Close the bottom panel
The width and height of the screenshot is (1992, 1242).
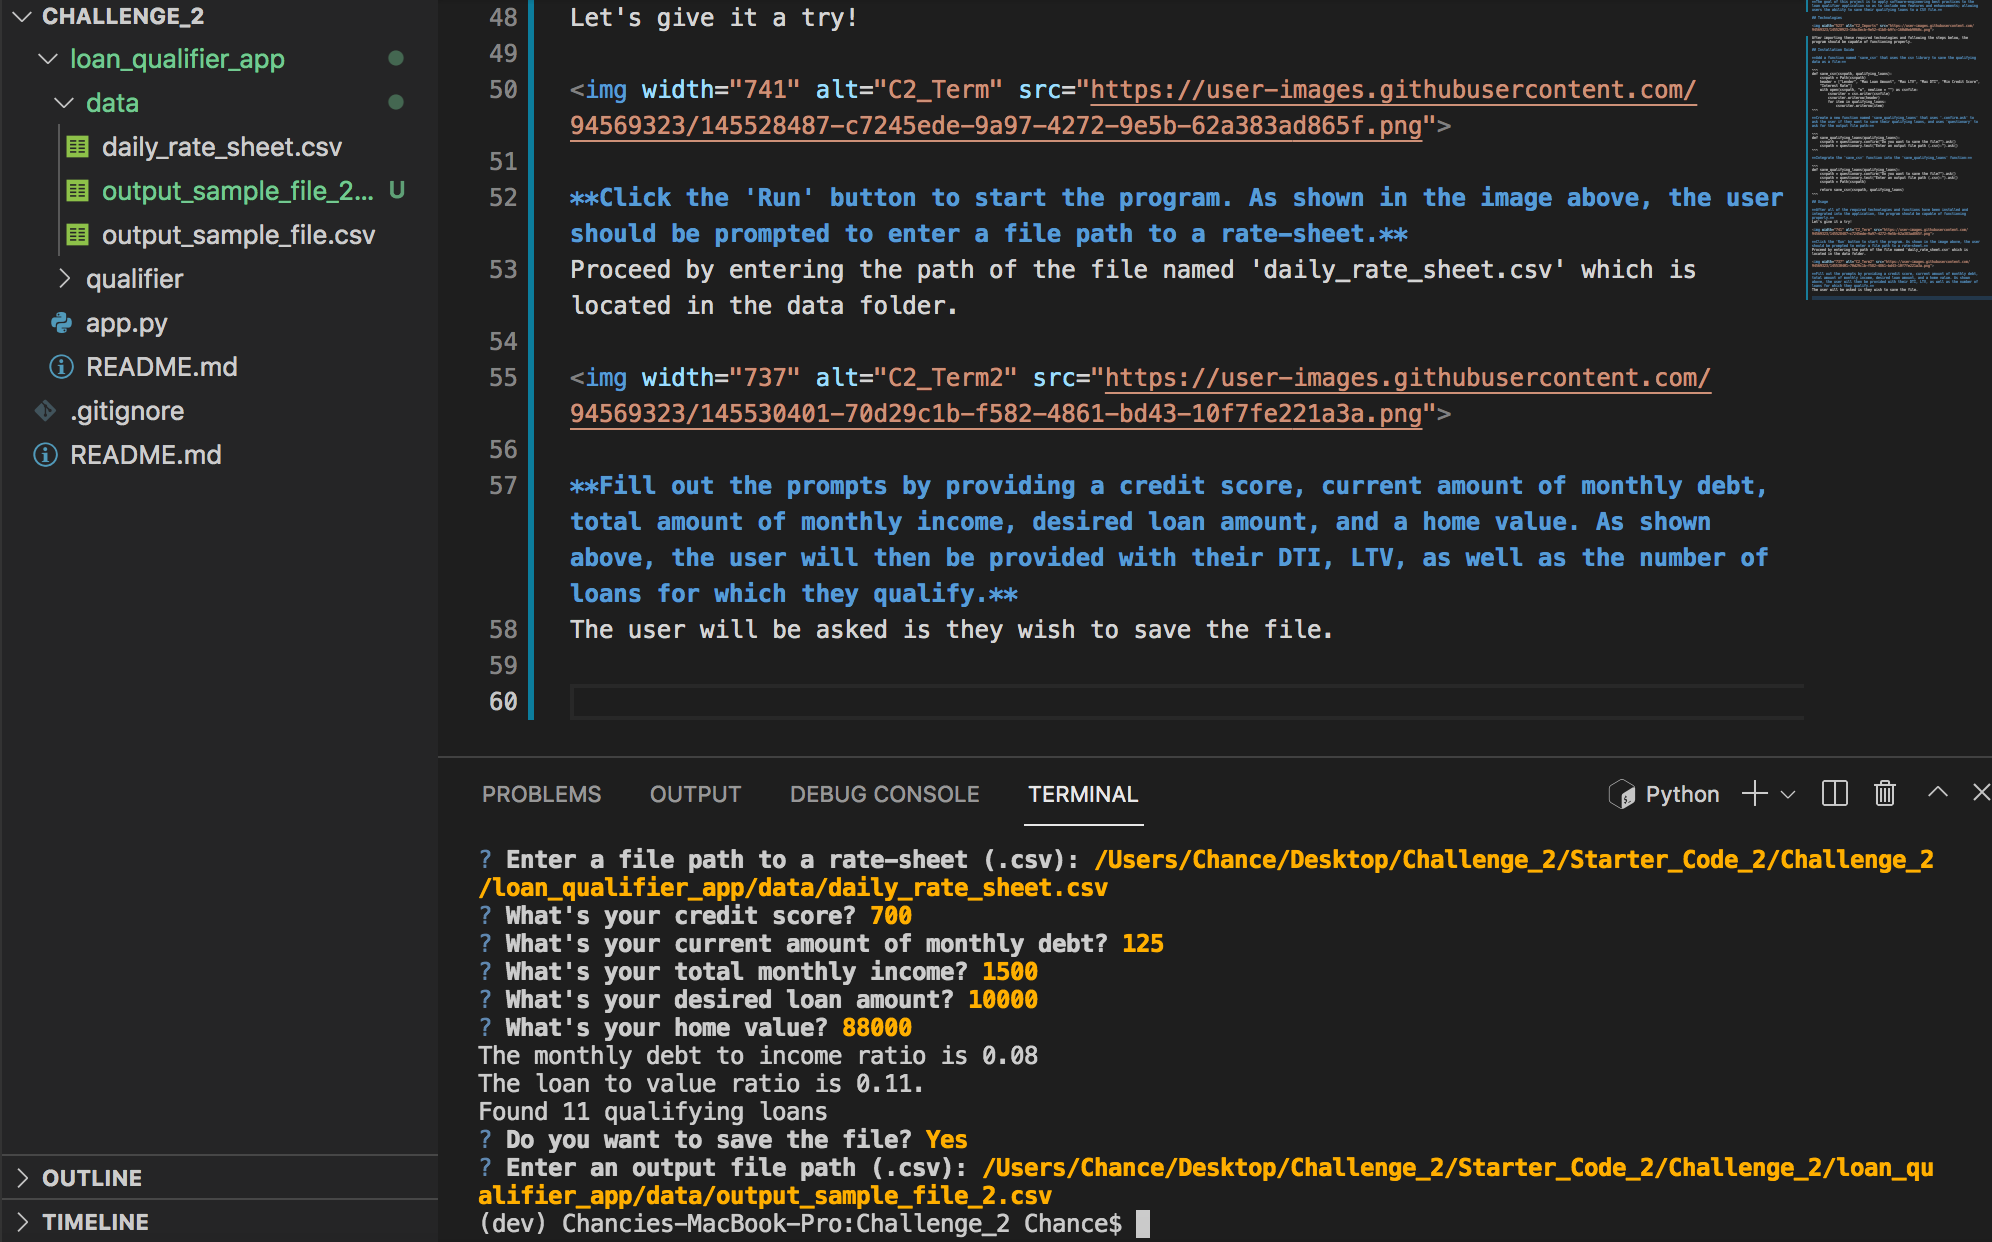(x=1981, y=793)
